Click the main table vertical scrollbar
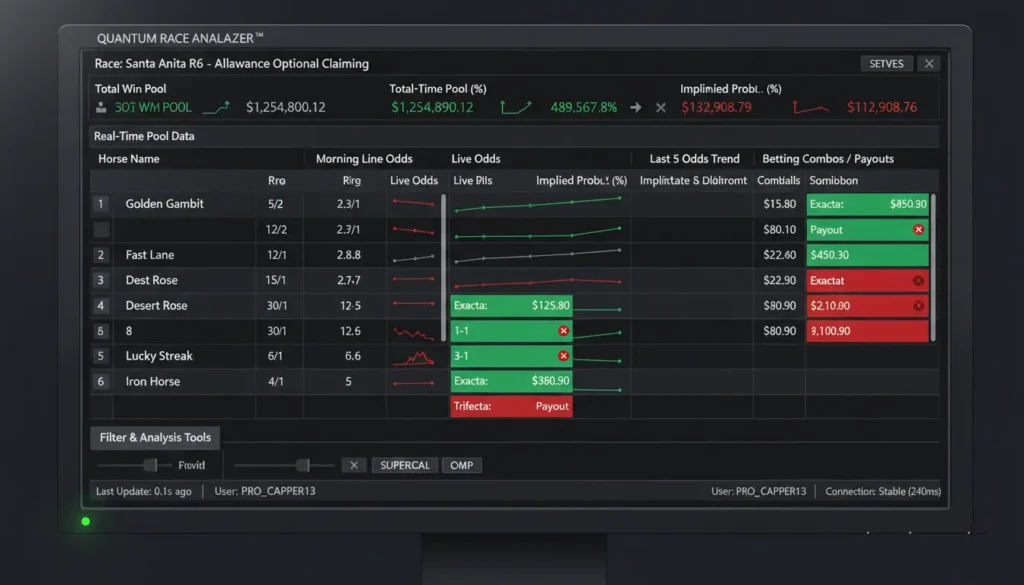 444,267
